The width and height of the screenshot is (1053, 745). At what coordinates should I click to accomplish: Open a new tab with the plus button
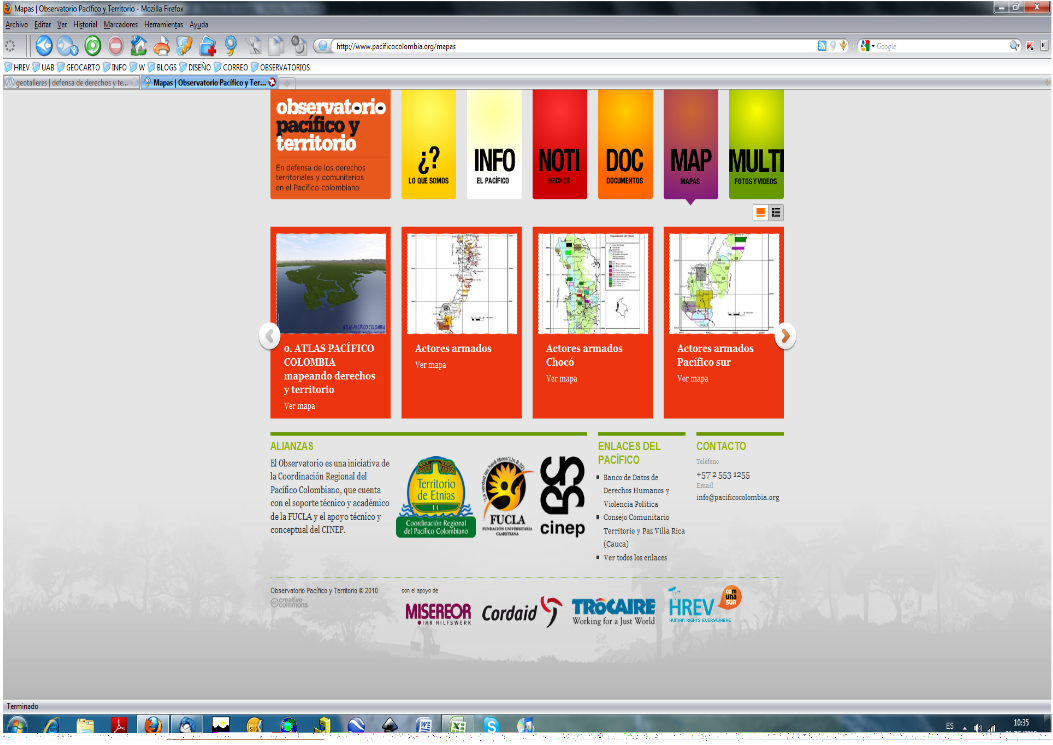pos(287,83)
